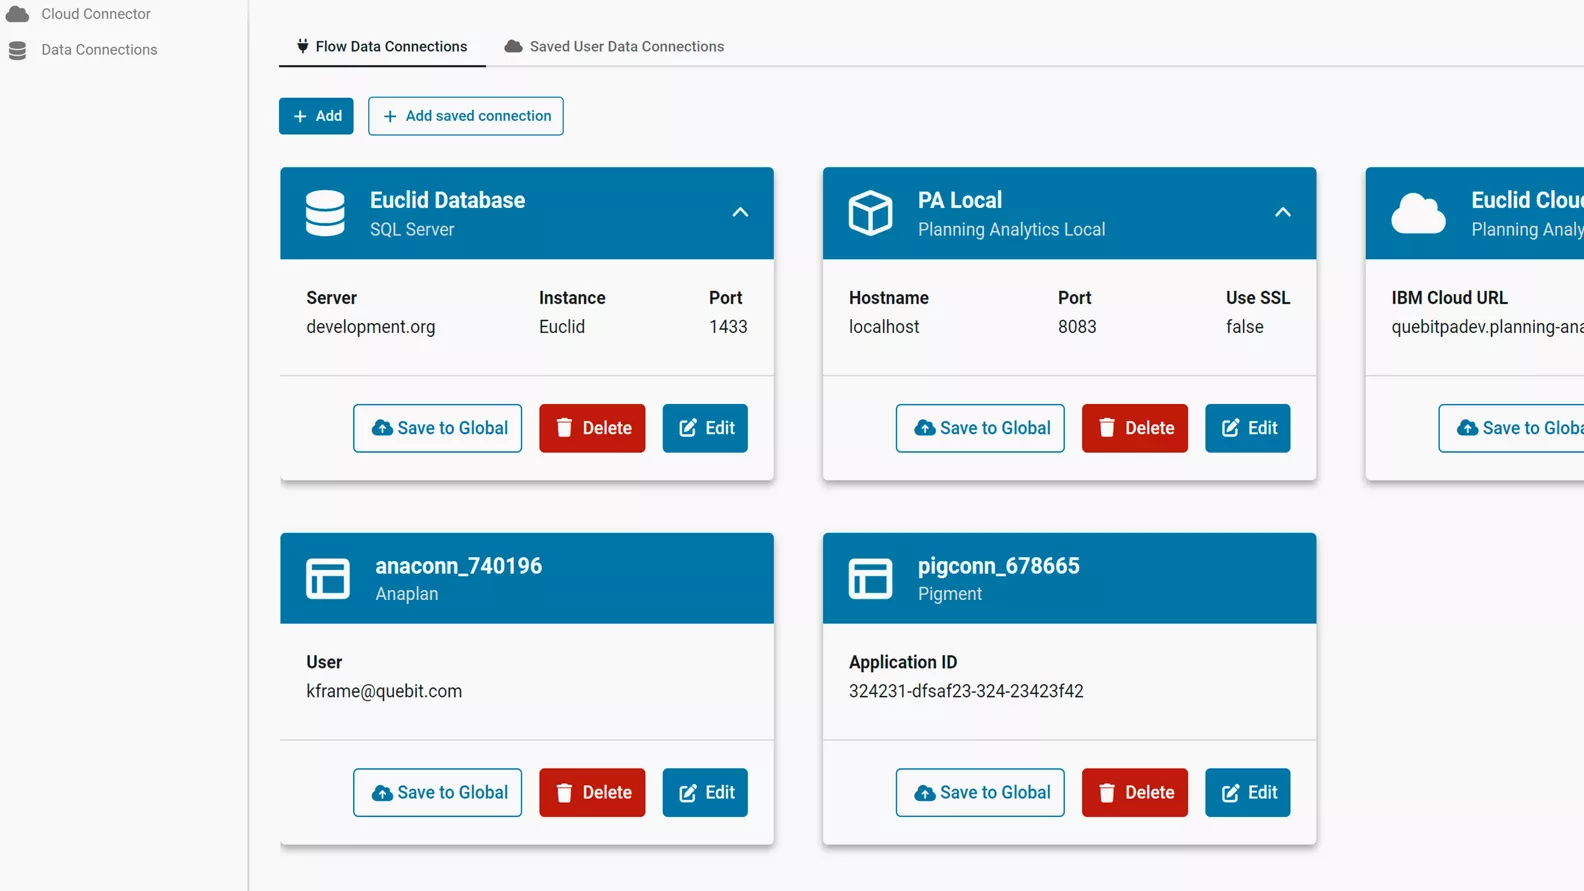Click the pigconn_678665 Pigment table icon

(x=870, y=578)
